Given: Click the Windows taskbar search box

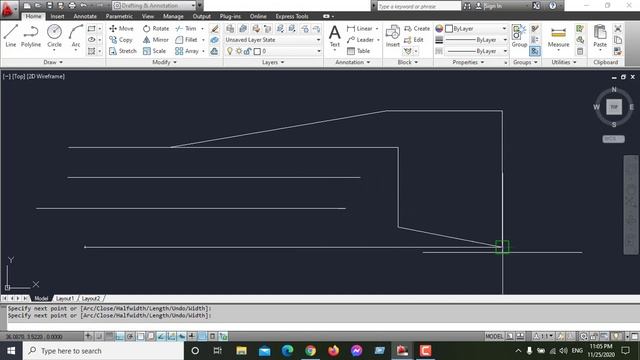Looking at the screenshot, I should (103, 351).
